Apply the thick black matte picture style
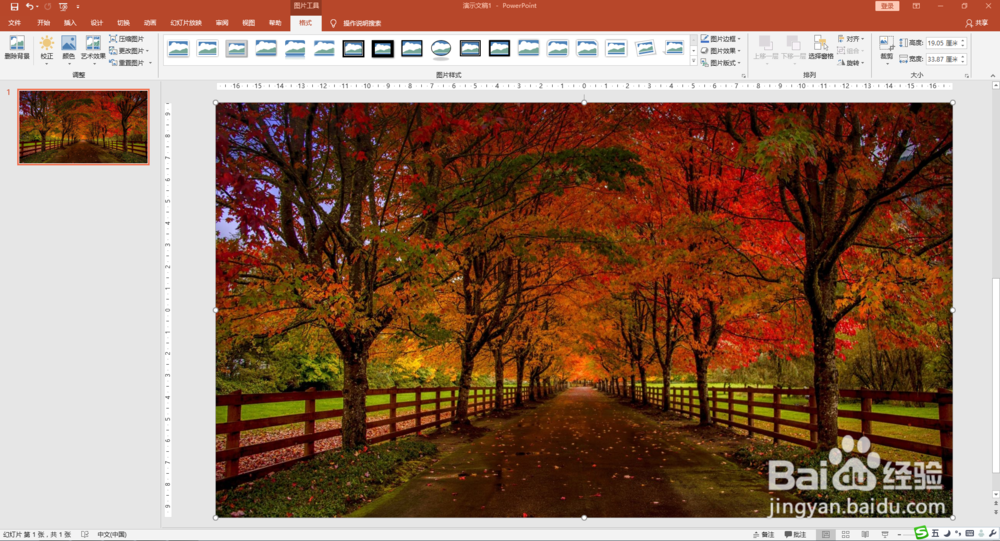The image size is (1000, 541). [383, 48]
